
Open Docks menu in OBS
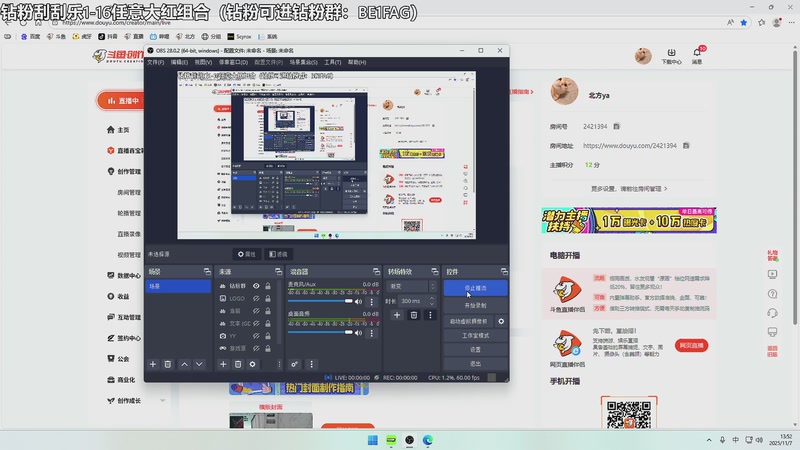point(233,62)
